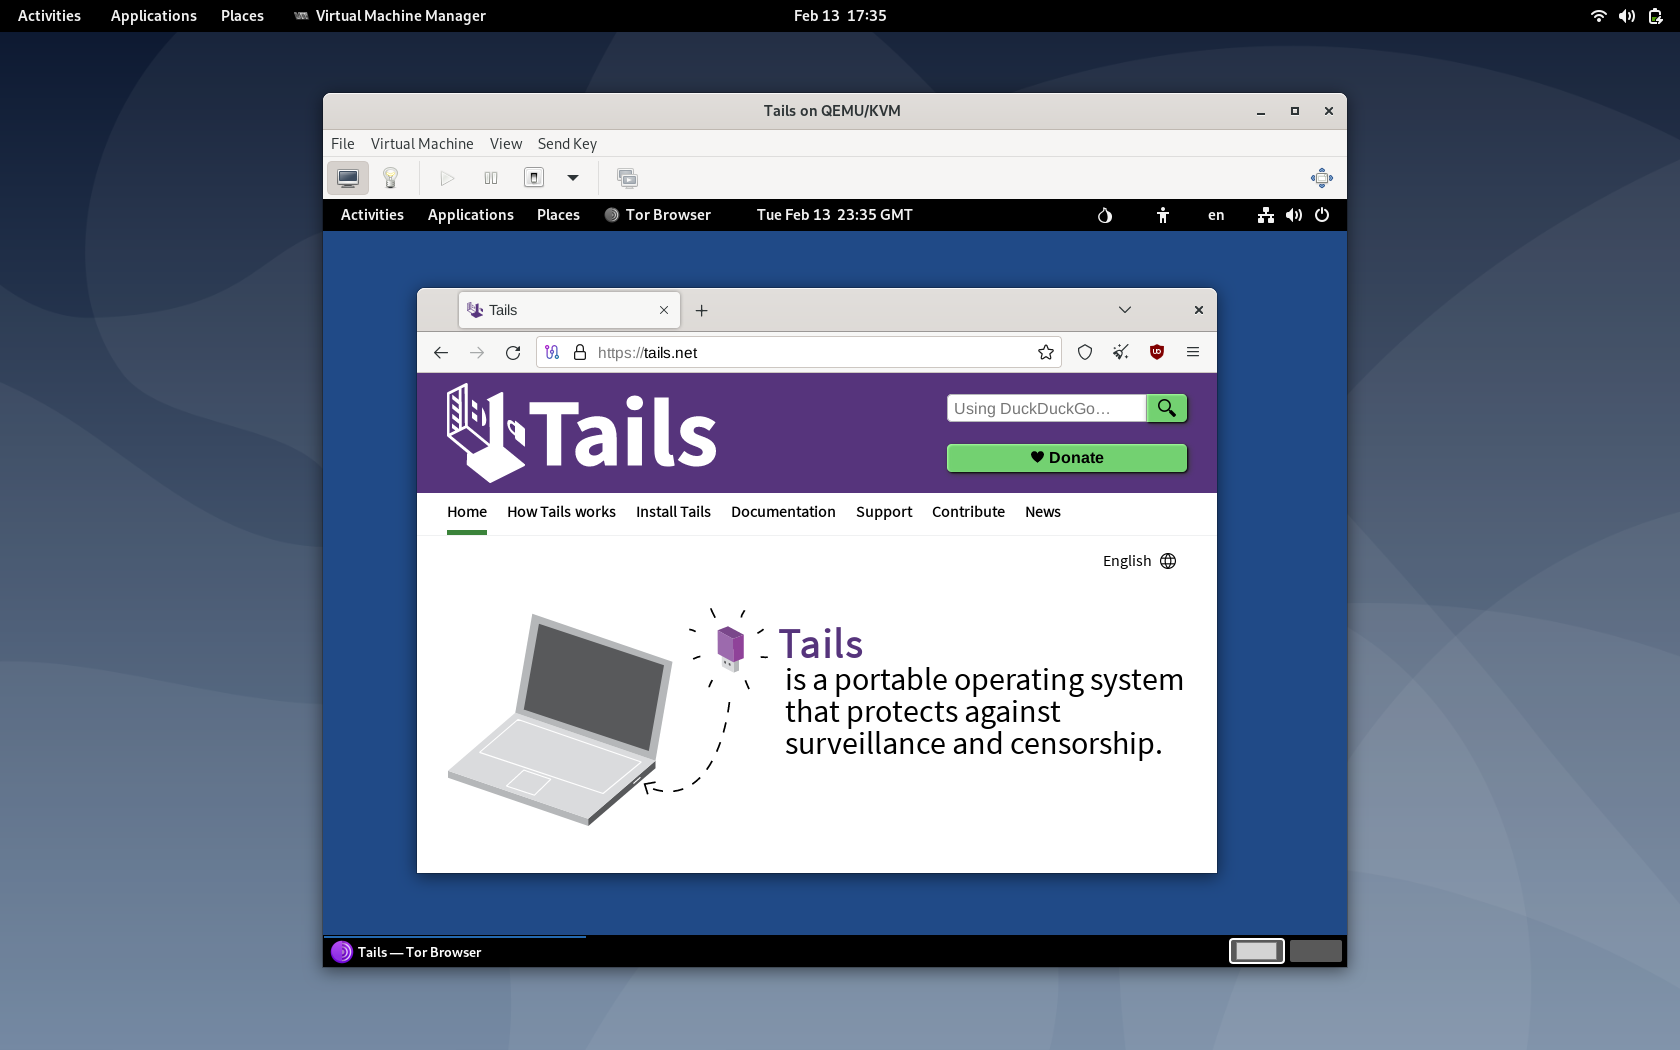
Task: Expand the shutdown options dropdown arrow
Action: click(x=573, y=178)
